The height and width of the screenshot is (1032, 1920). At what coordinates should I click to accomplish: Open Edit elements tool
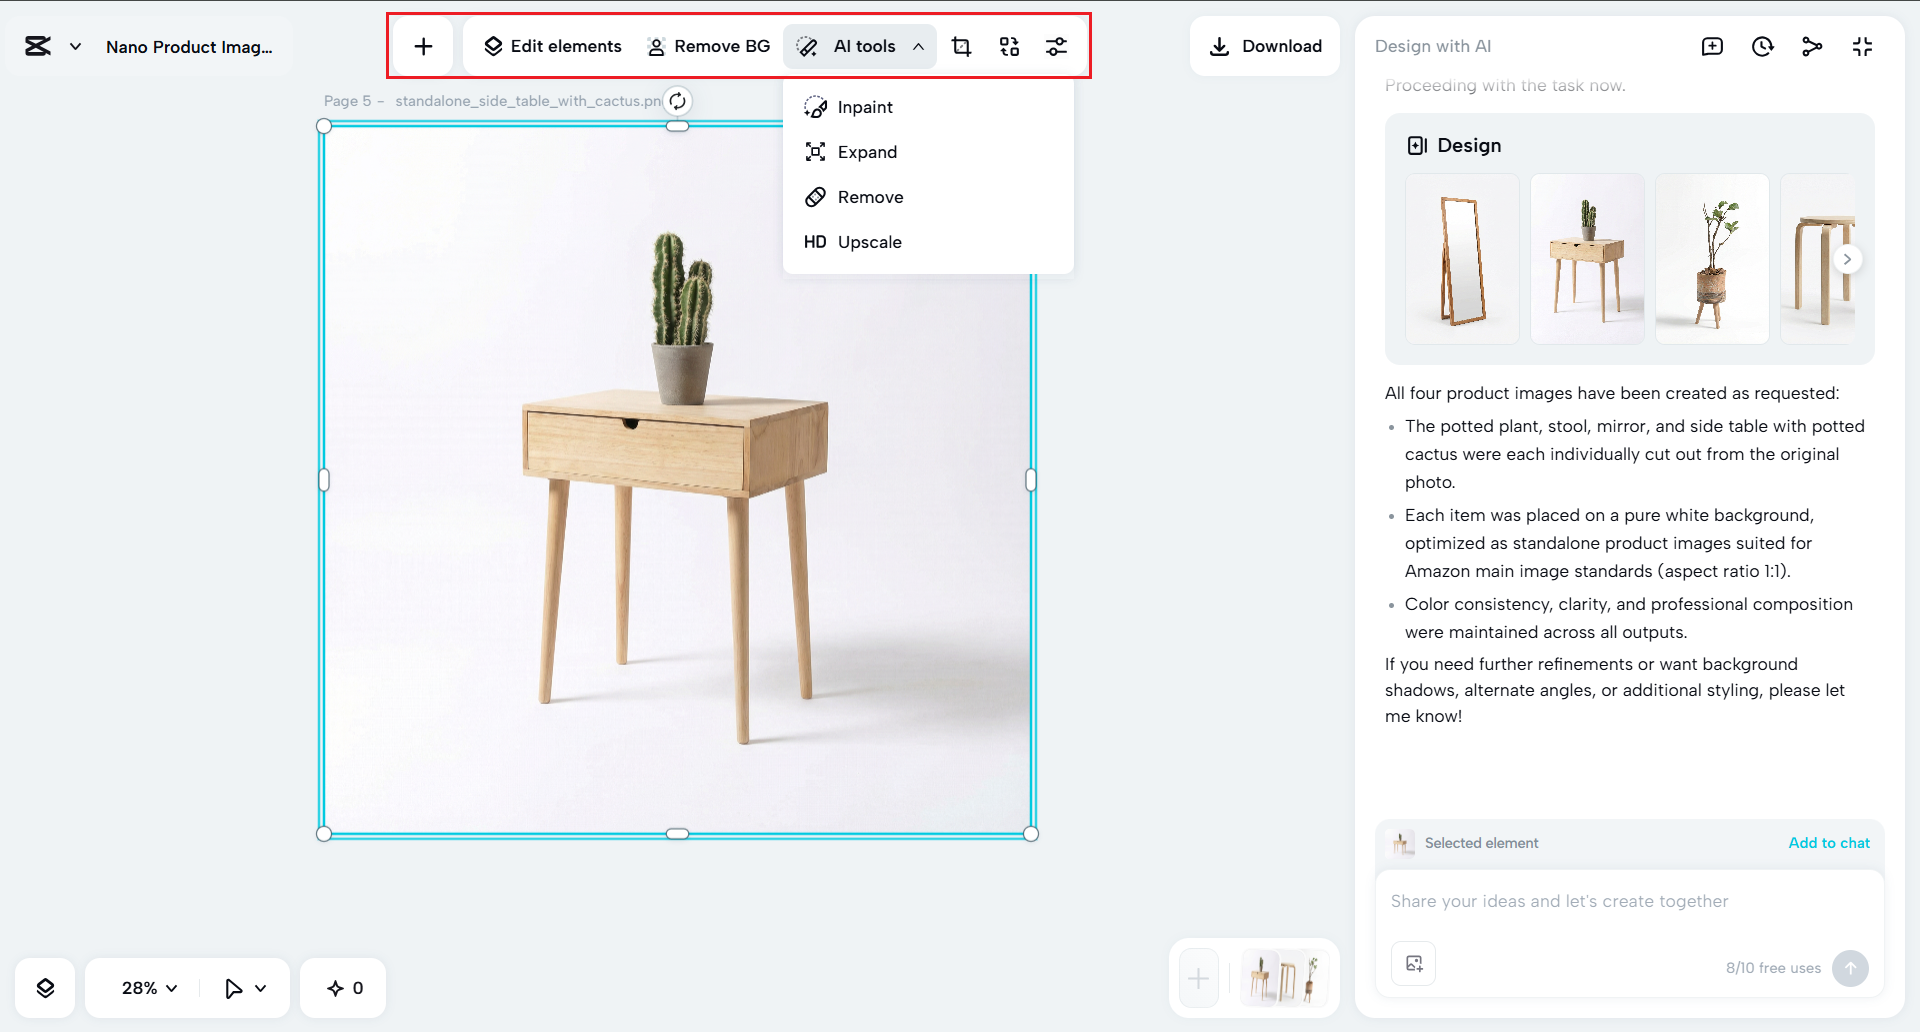point(552,46)
